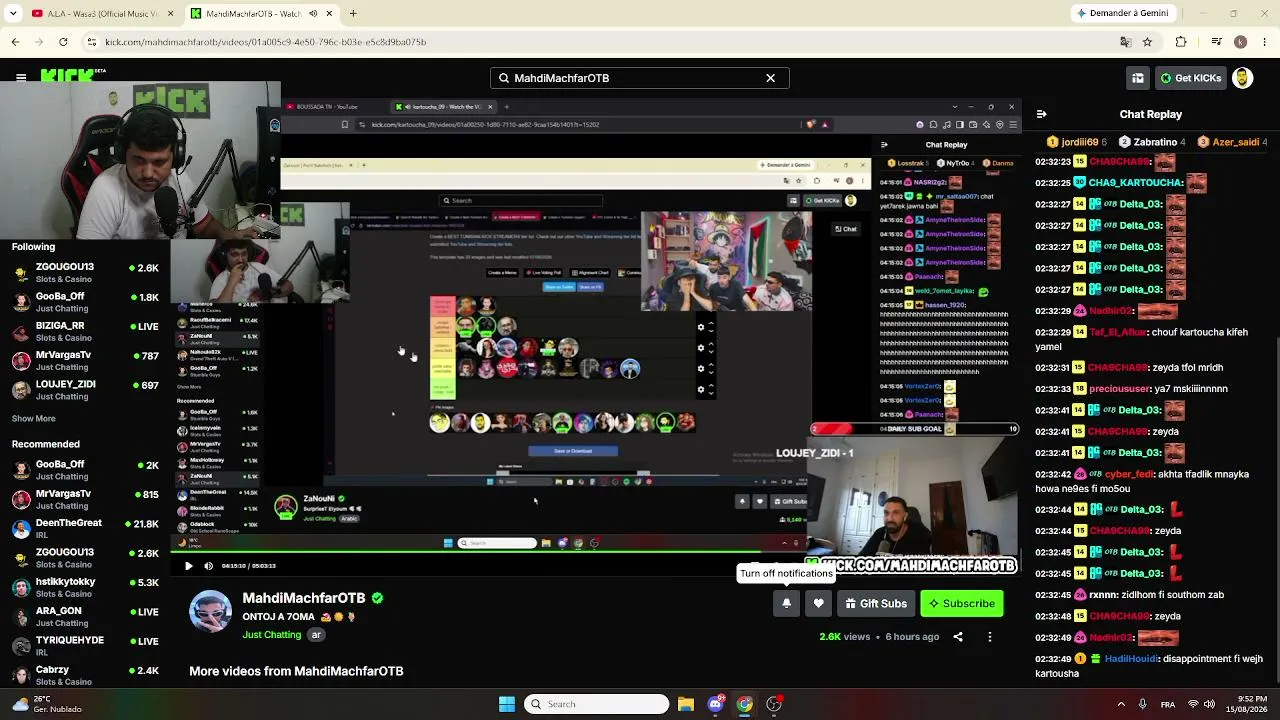The width and height of the screenshot is (1280, 720).
Task: Click the Windows taskbar Search box
Action: pos(596,704)
